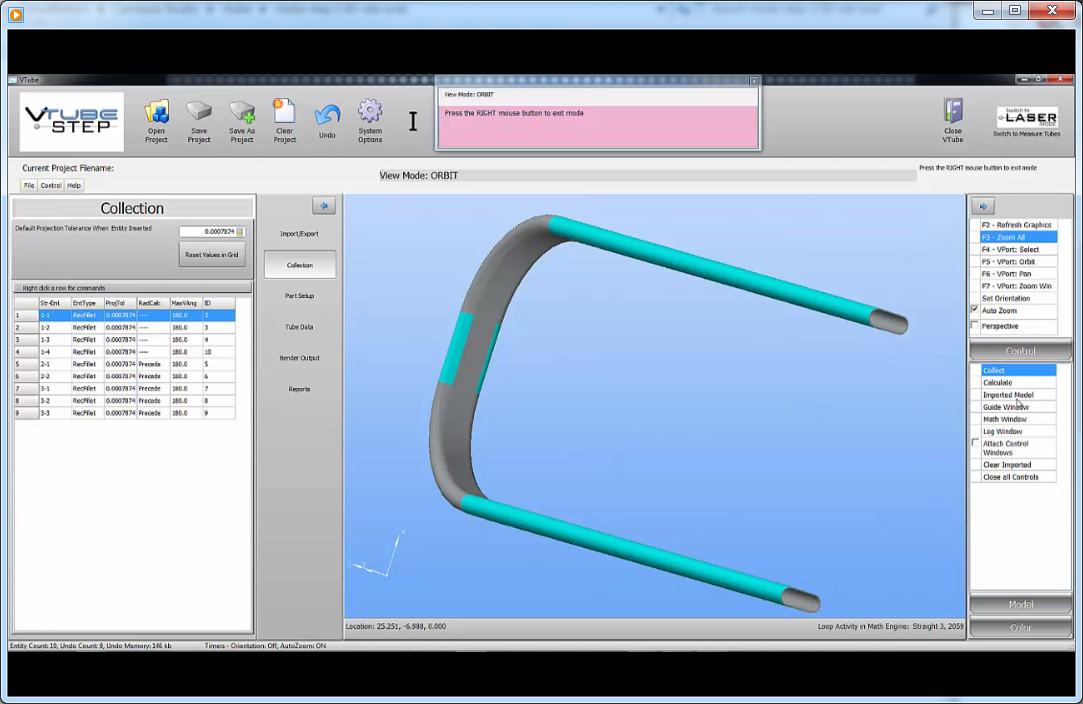Screen dimensions: 1083x704
Task: Click Reset Values in Grid button
Action: [212, 254]
